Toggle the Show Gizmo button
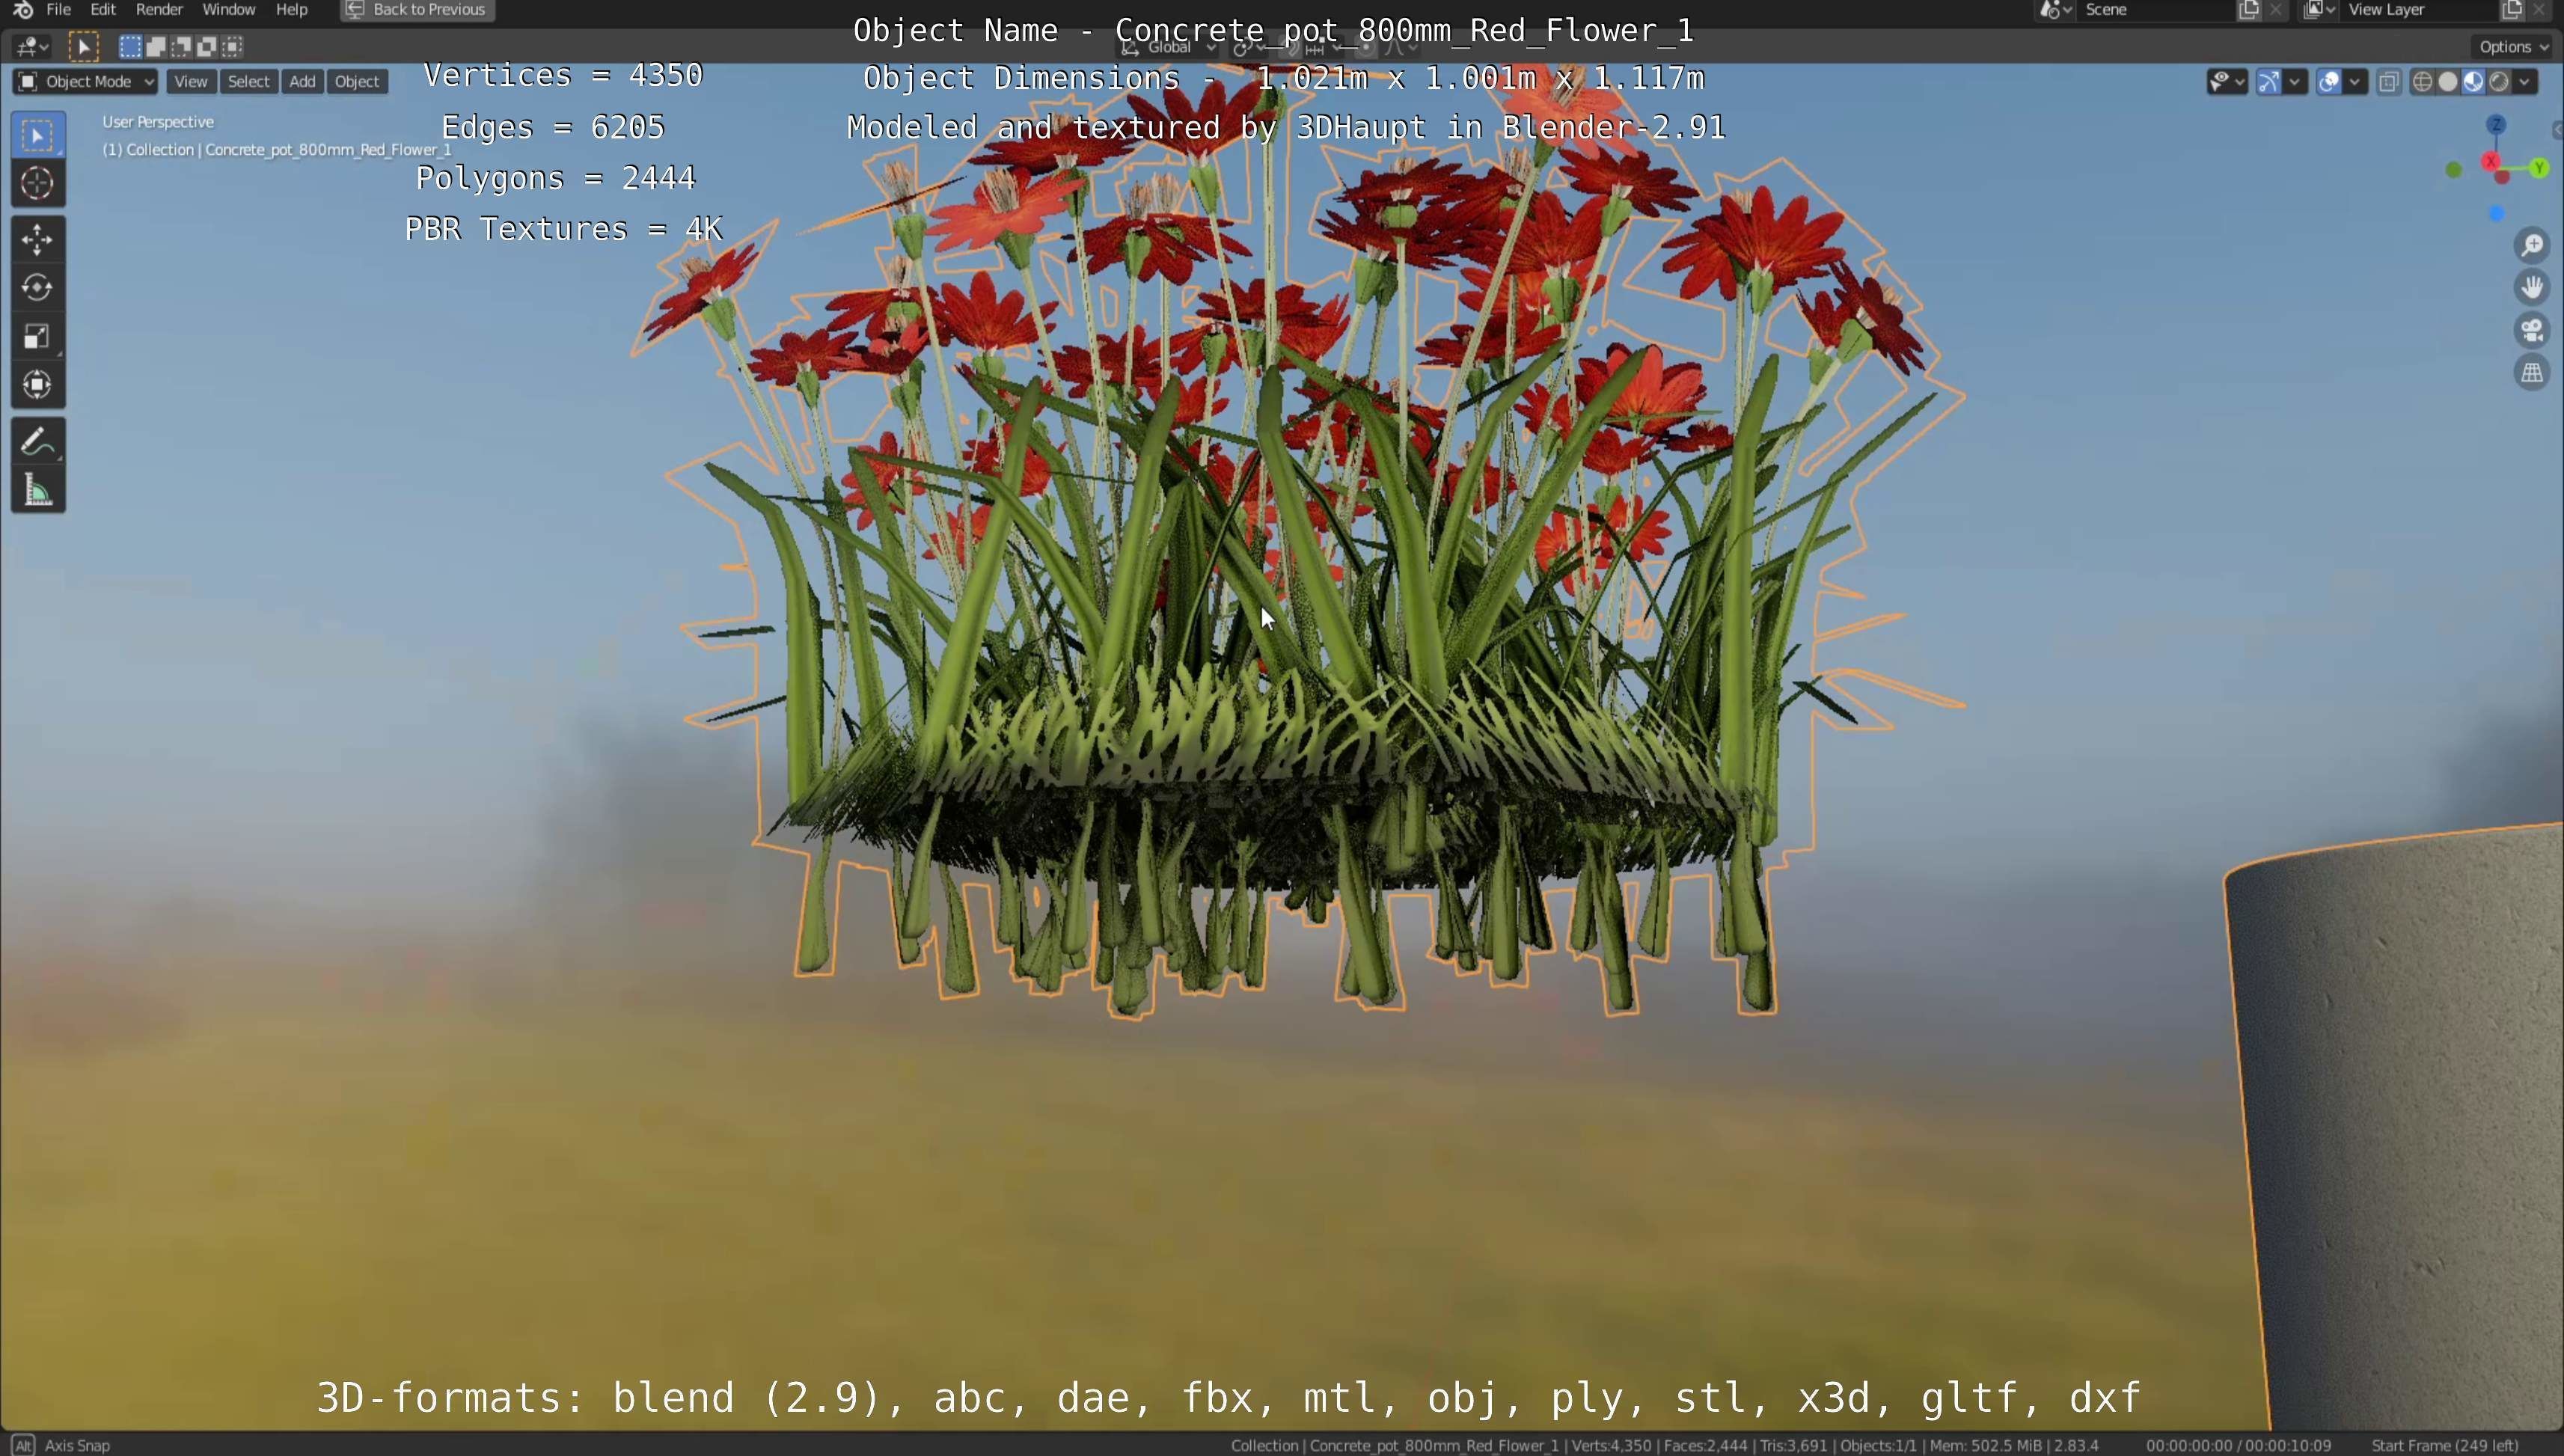 pos(2269,82)
